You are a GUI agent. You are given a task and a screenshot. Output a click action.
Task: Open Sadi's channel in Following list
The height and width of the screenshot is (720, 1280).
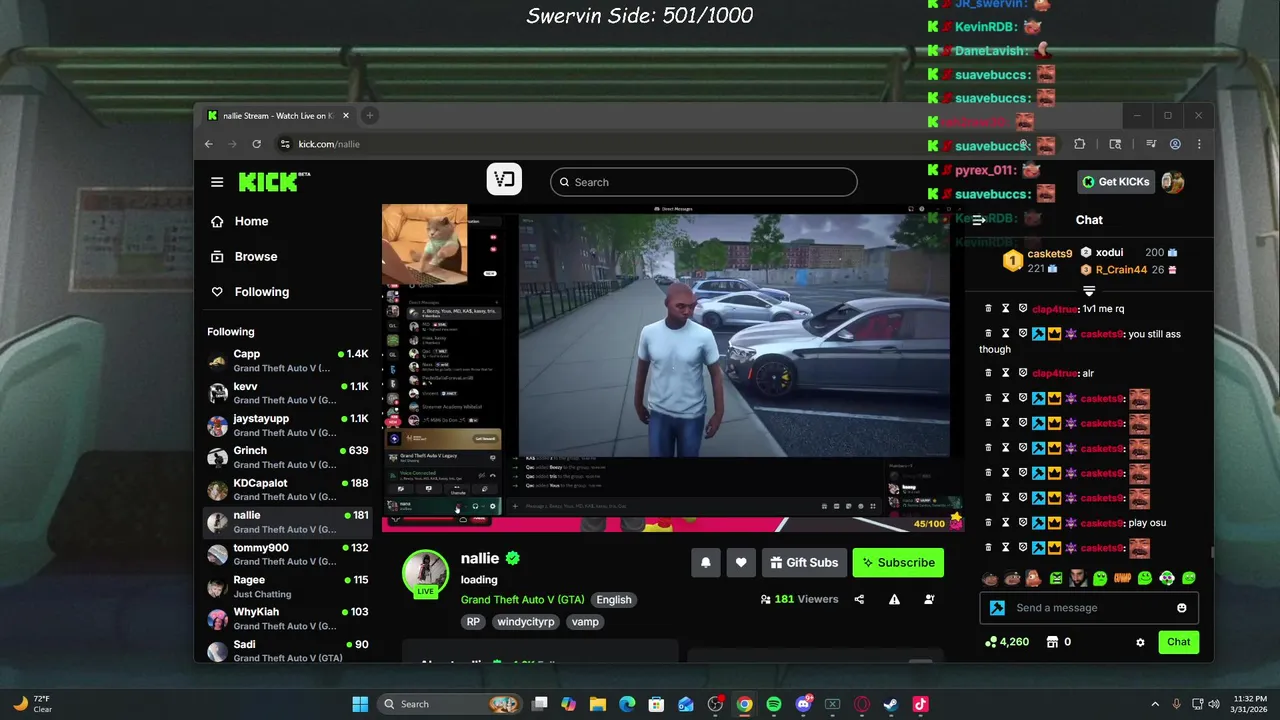(288, 650)
